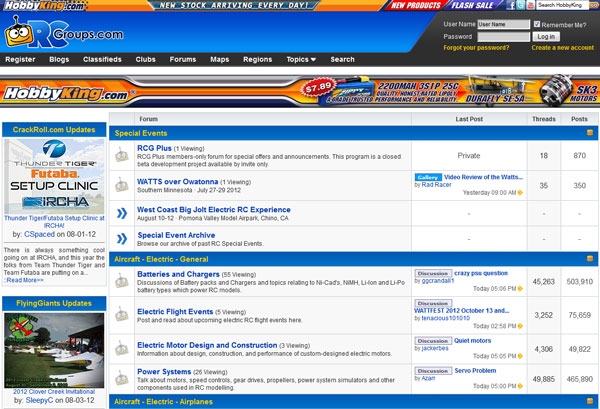Viewport: 600px width, 409px height.
Task: Click Discussion badge next to crazy psu question
Action: tap(433, 273)
